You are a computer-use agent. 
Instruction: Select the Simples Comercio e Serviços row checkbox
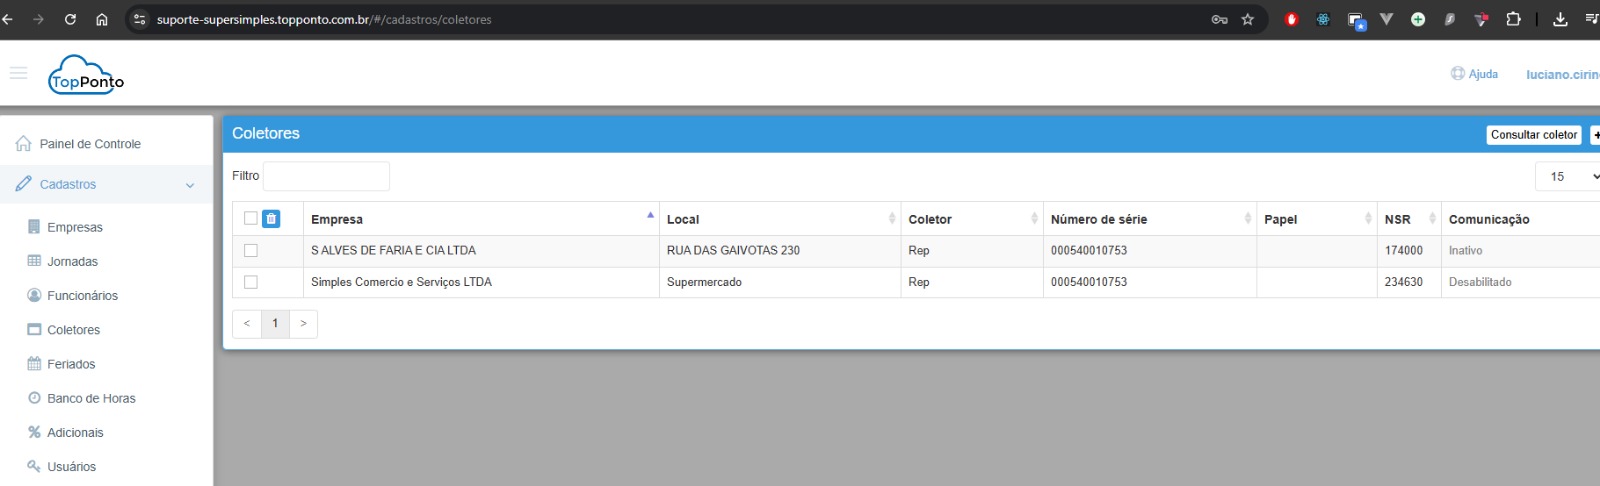point(251,282)
